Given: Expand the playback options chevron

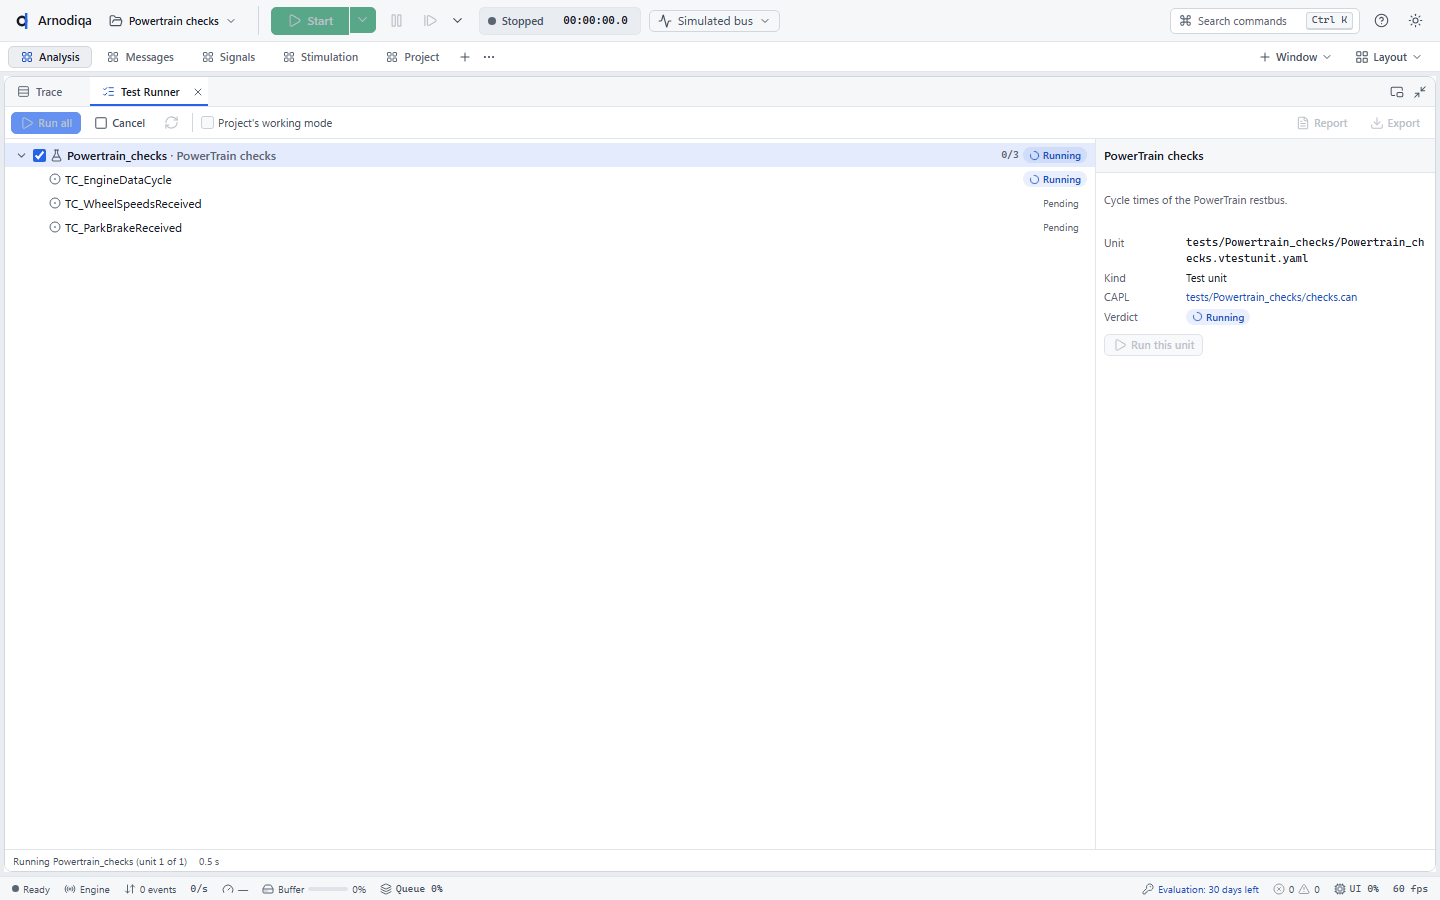Looking at the screenshot, I should coord(457,21).
